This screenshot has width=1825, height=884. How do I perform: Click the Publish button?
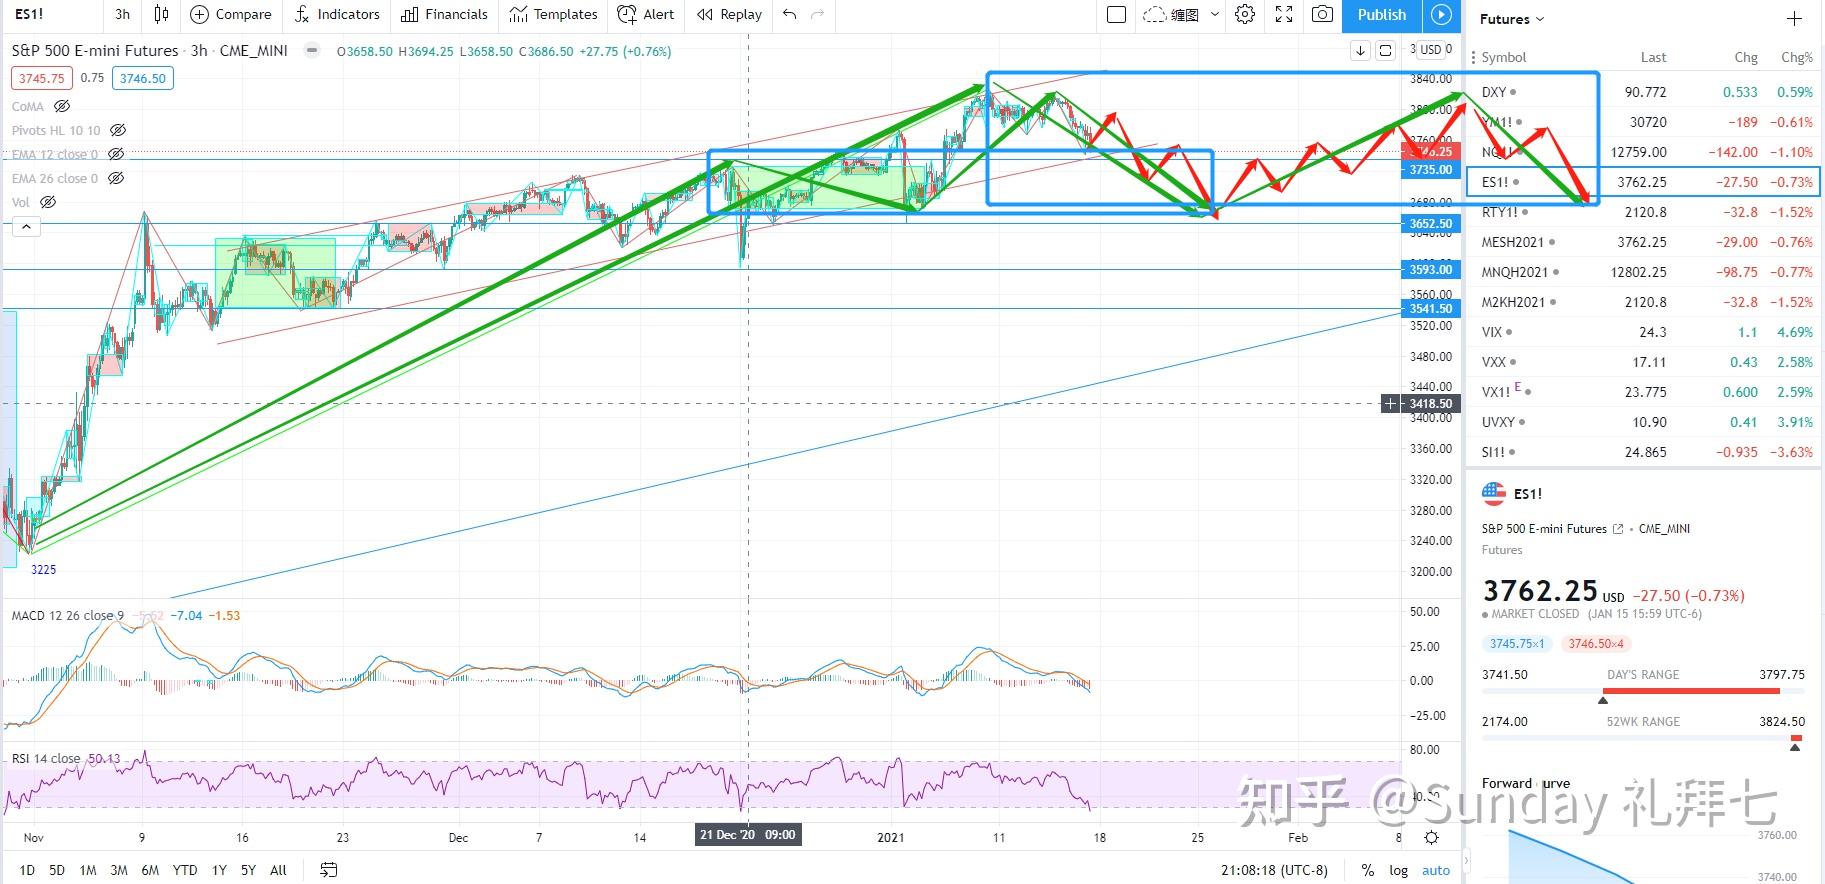[1382, 14]
